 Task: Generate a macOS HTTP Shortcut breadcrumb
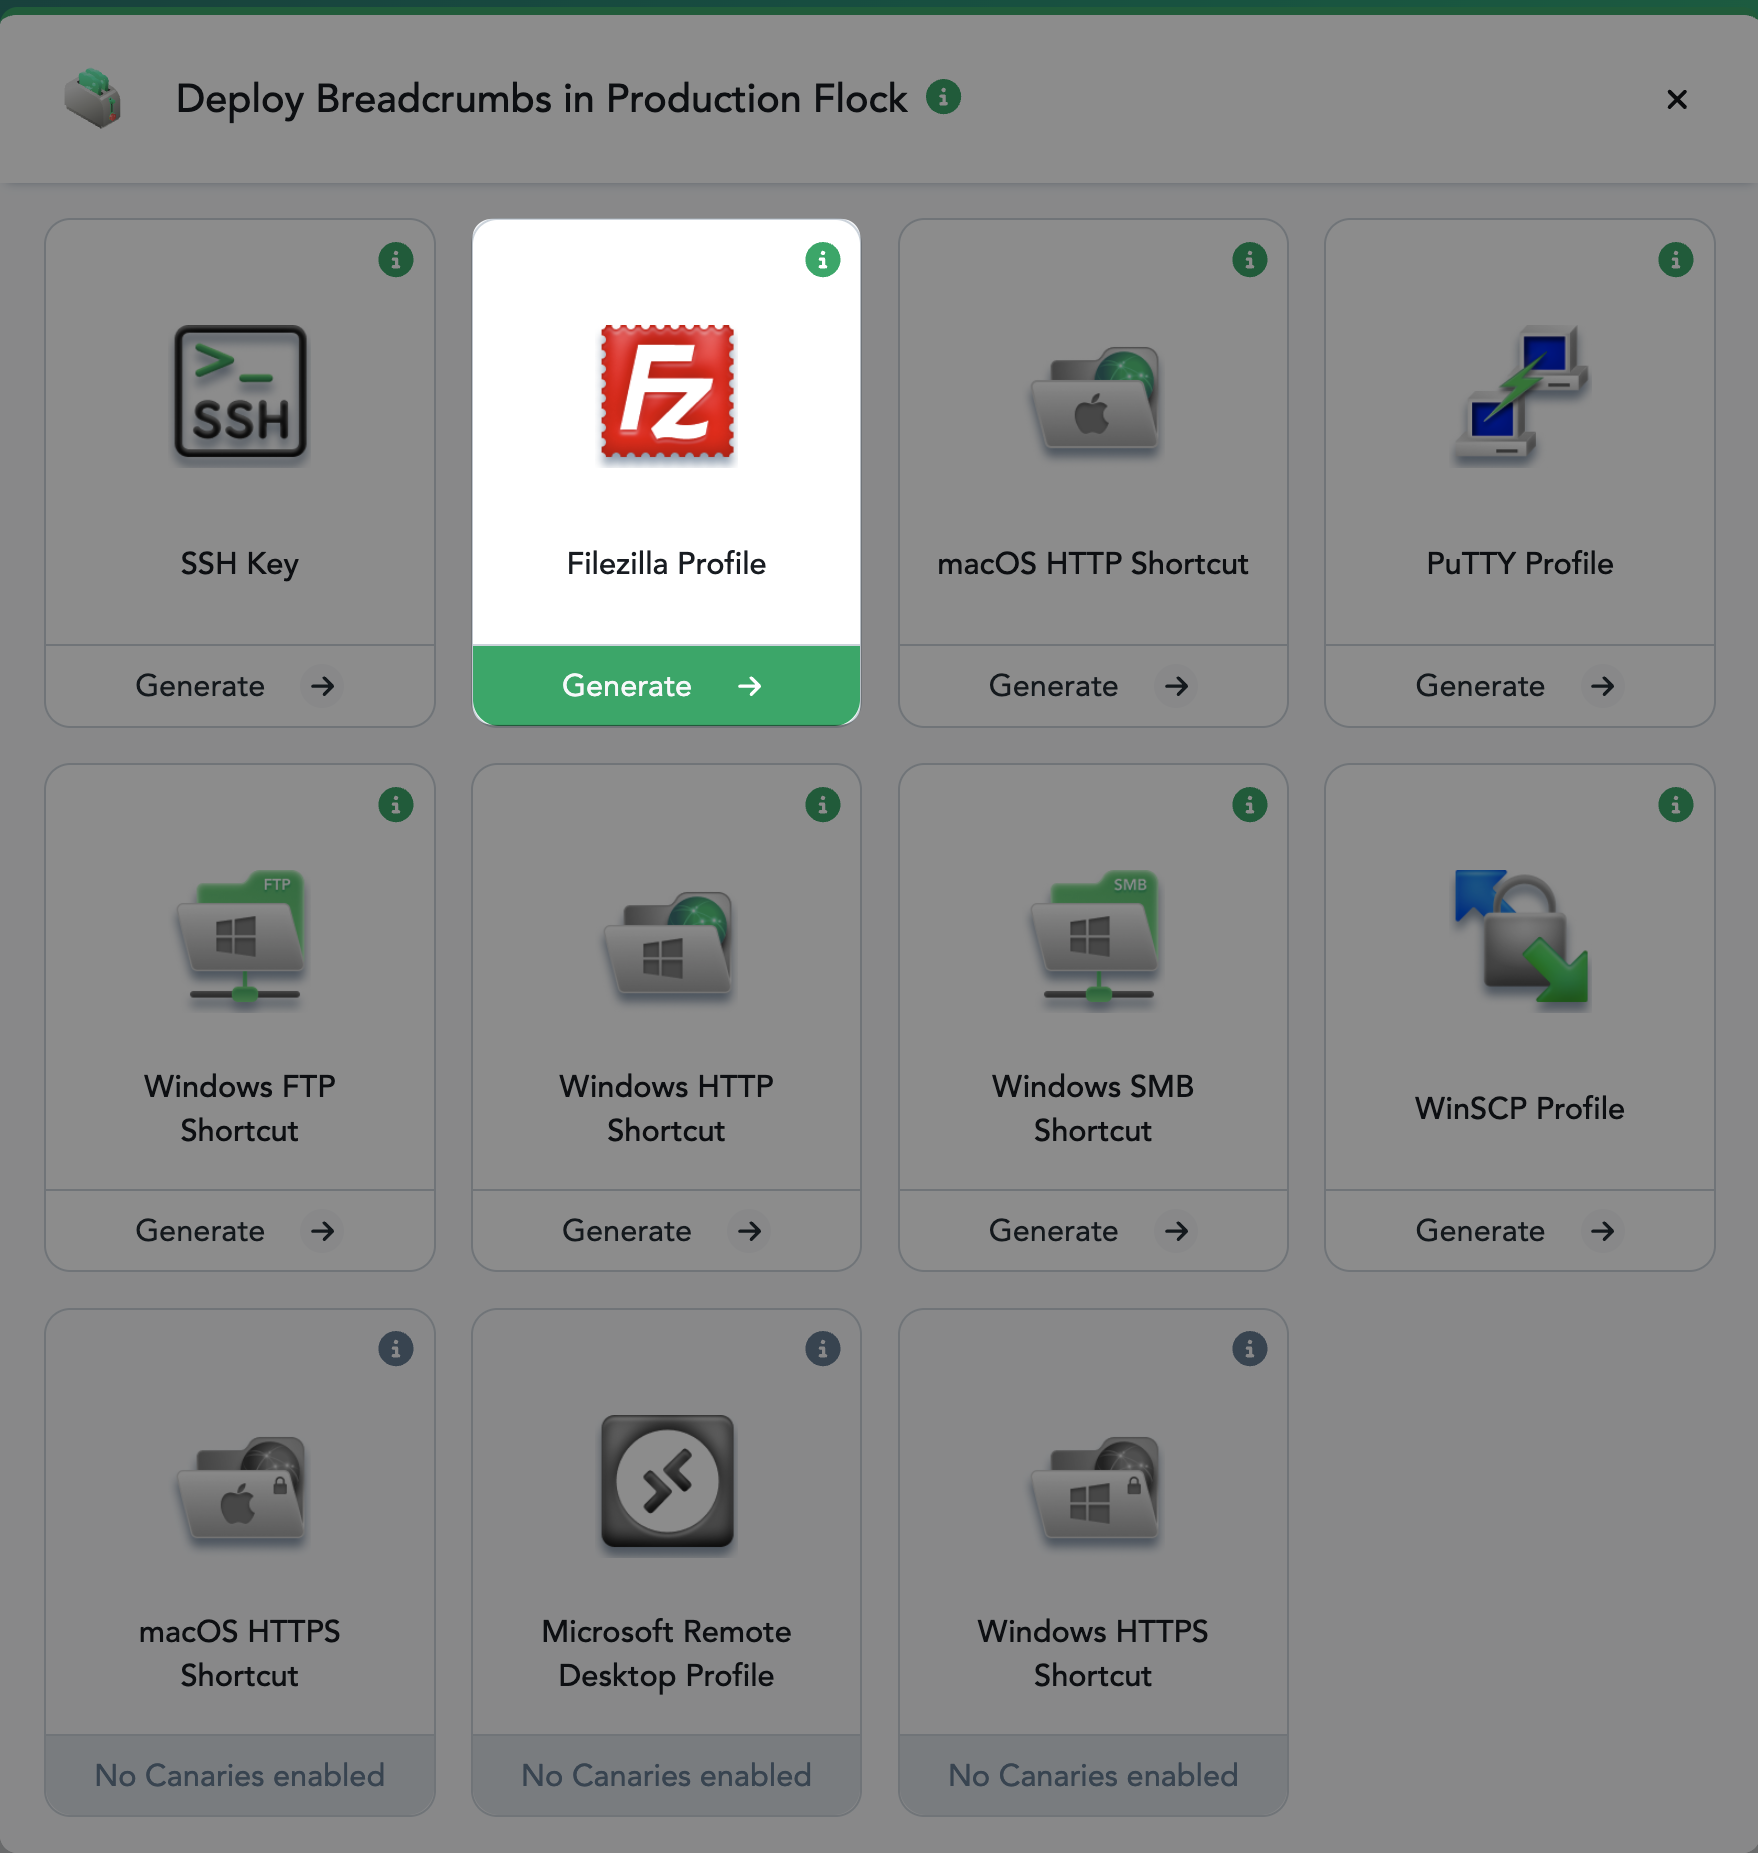click(x=1094, y=686)
